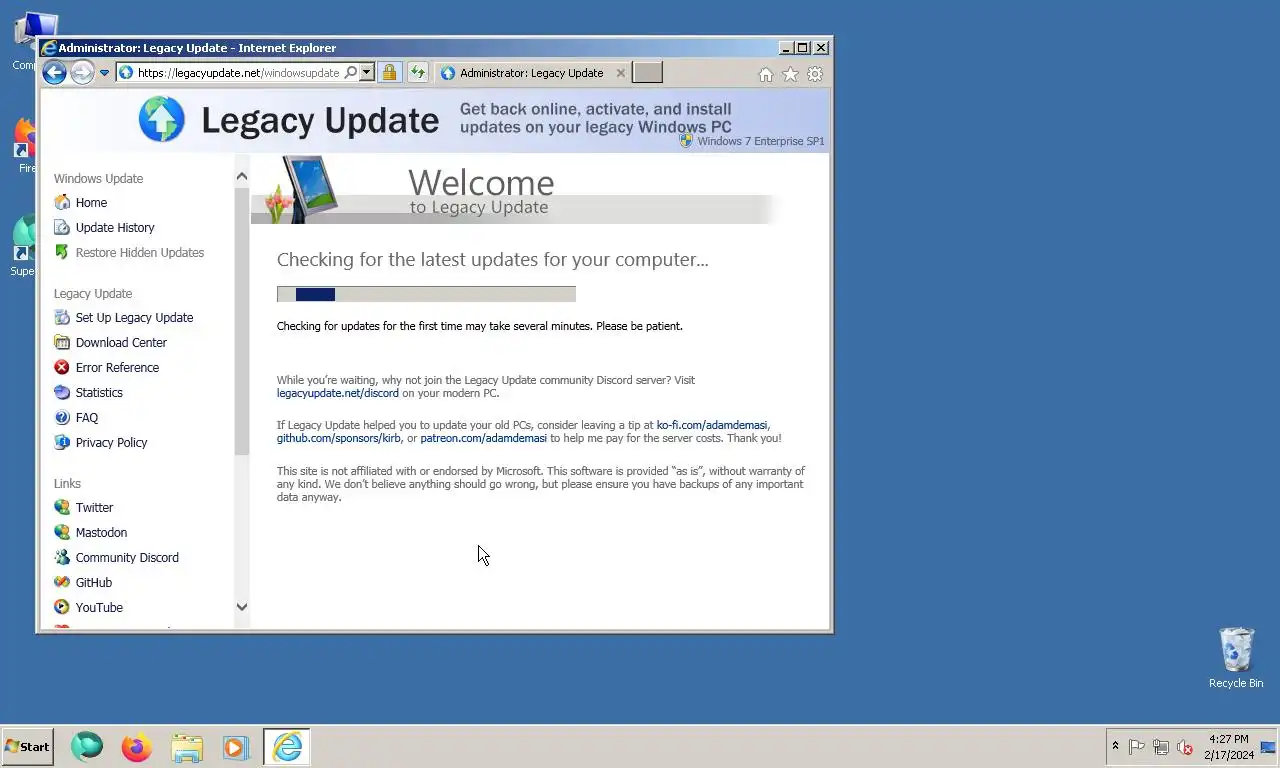Open IE Favorites star icon

point(790,74)
